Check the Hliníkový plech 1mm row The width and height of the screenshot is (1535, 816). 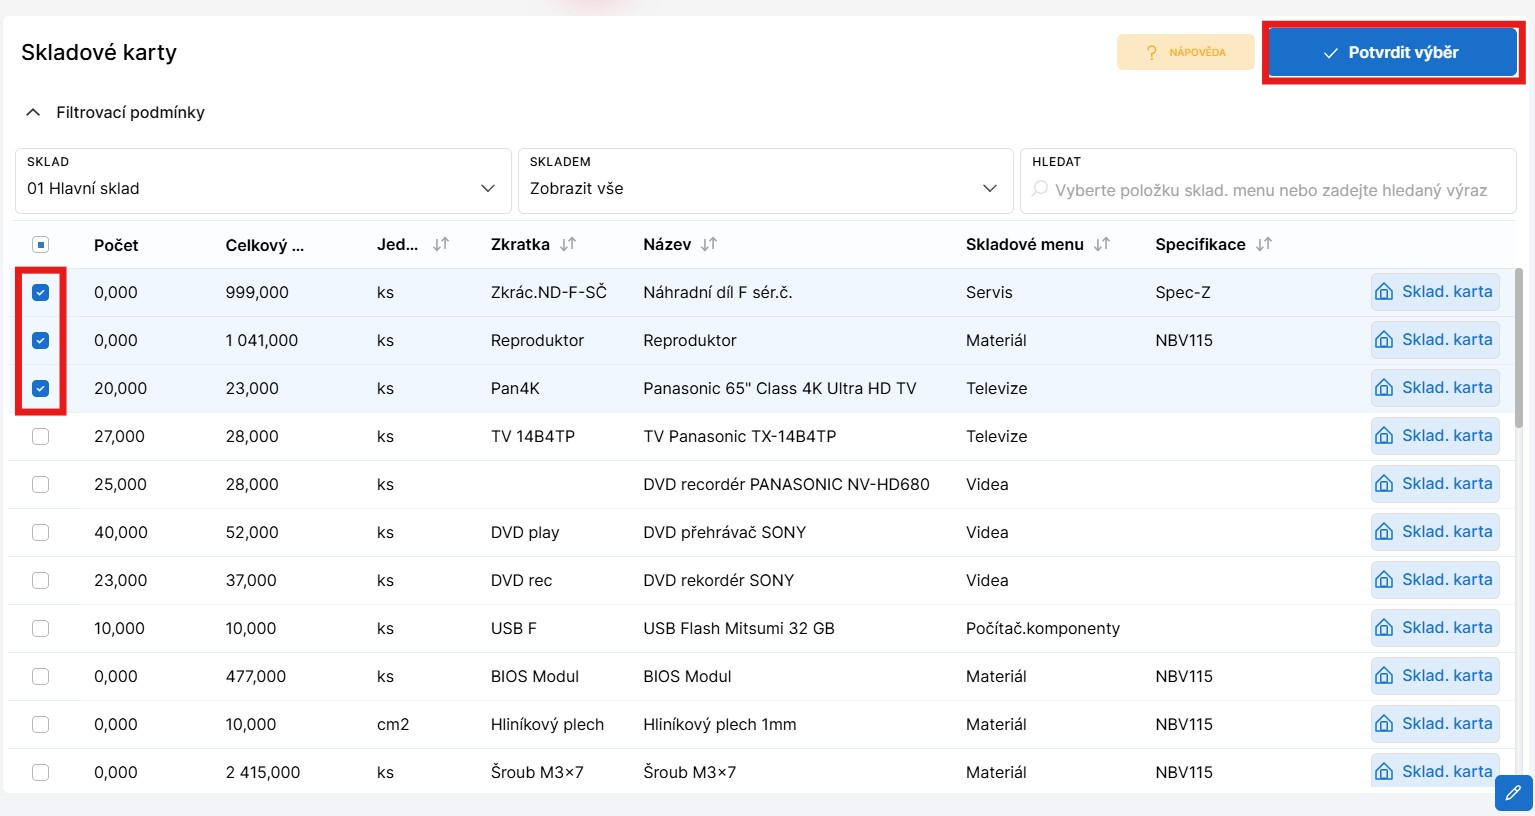click(41, 725)
